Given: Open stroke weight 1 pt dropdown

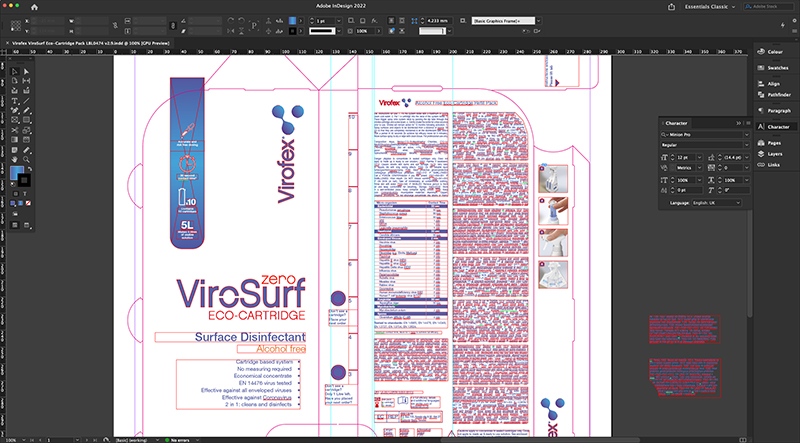Looking at the screenshot, I should tap(339, 21).
